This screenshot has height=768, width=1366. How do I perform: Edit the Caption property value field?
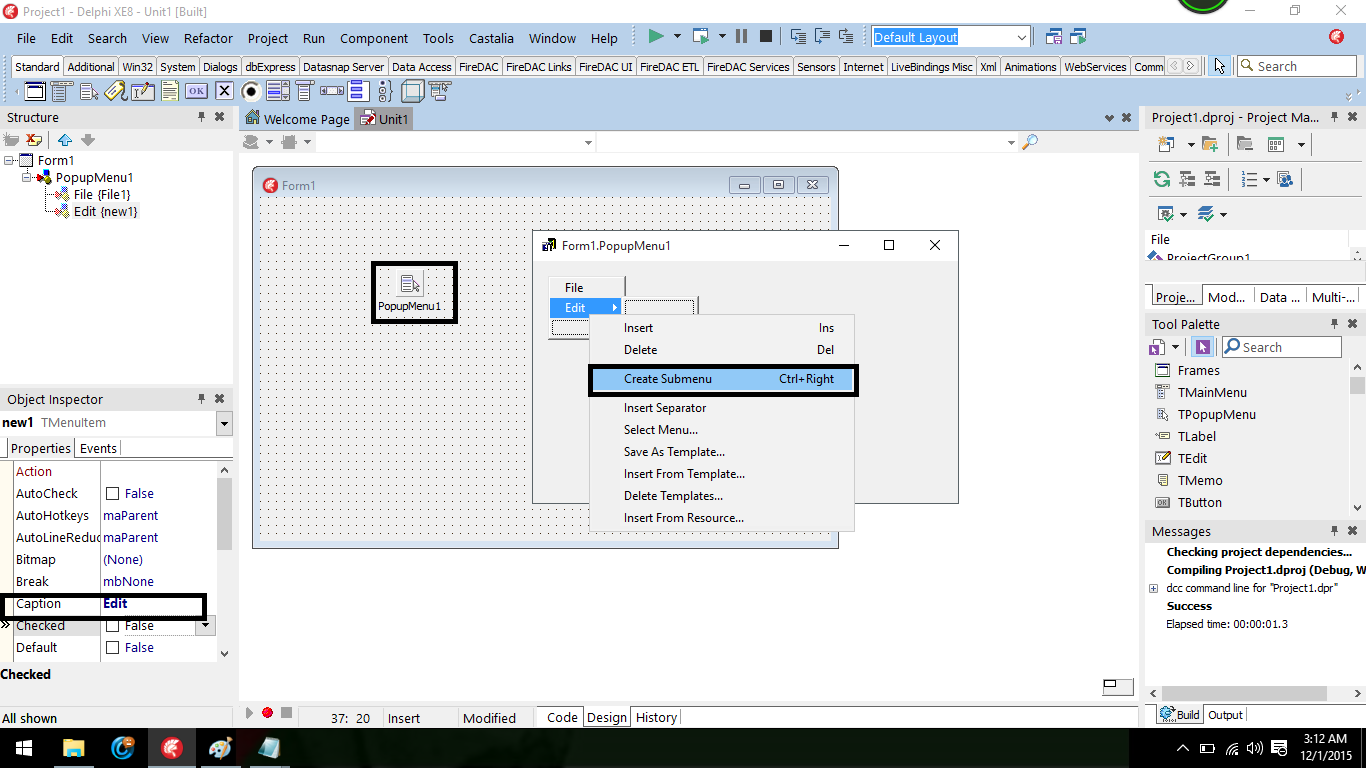155,603
